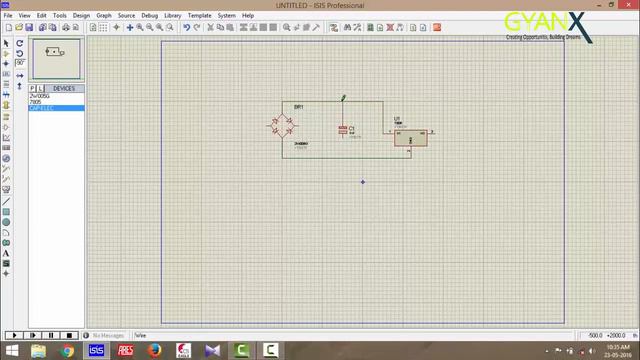Select the 2D Graphics Circle tool

pyautogui.click(x=6, y=222)
